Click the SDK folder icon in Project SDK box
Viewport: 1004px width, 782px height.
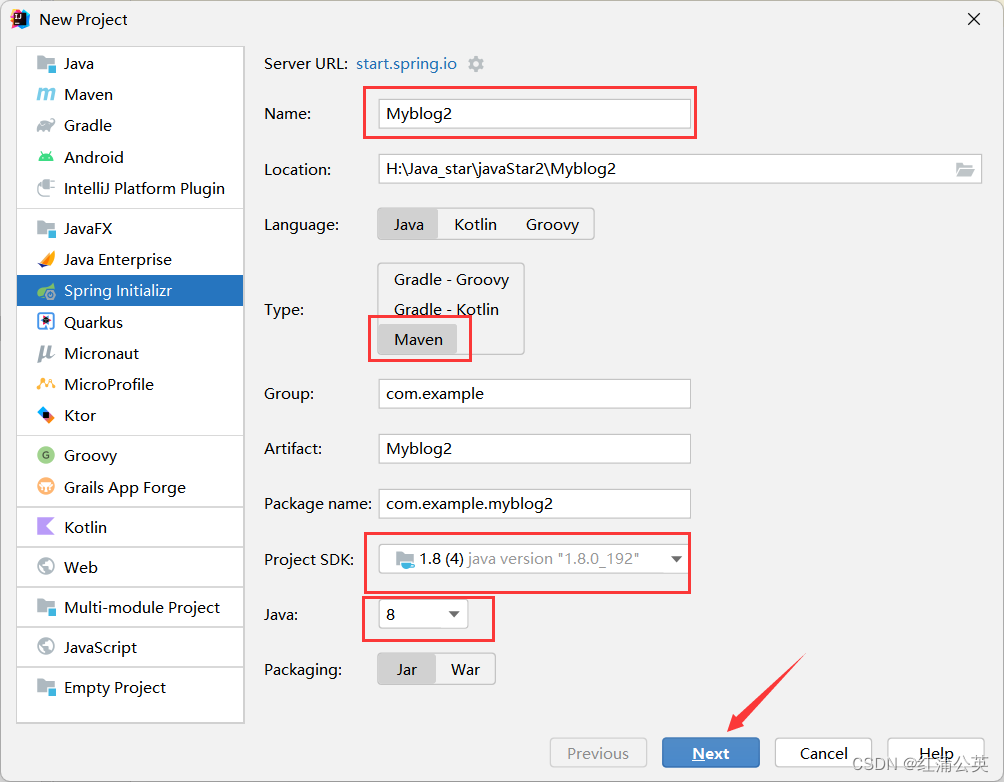tap(405, 560)
